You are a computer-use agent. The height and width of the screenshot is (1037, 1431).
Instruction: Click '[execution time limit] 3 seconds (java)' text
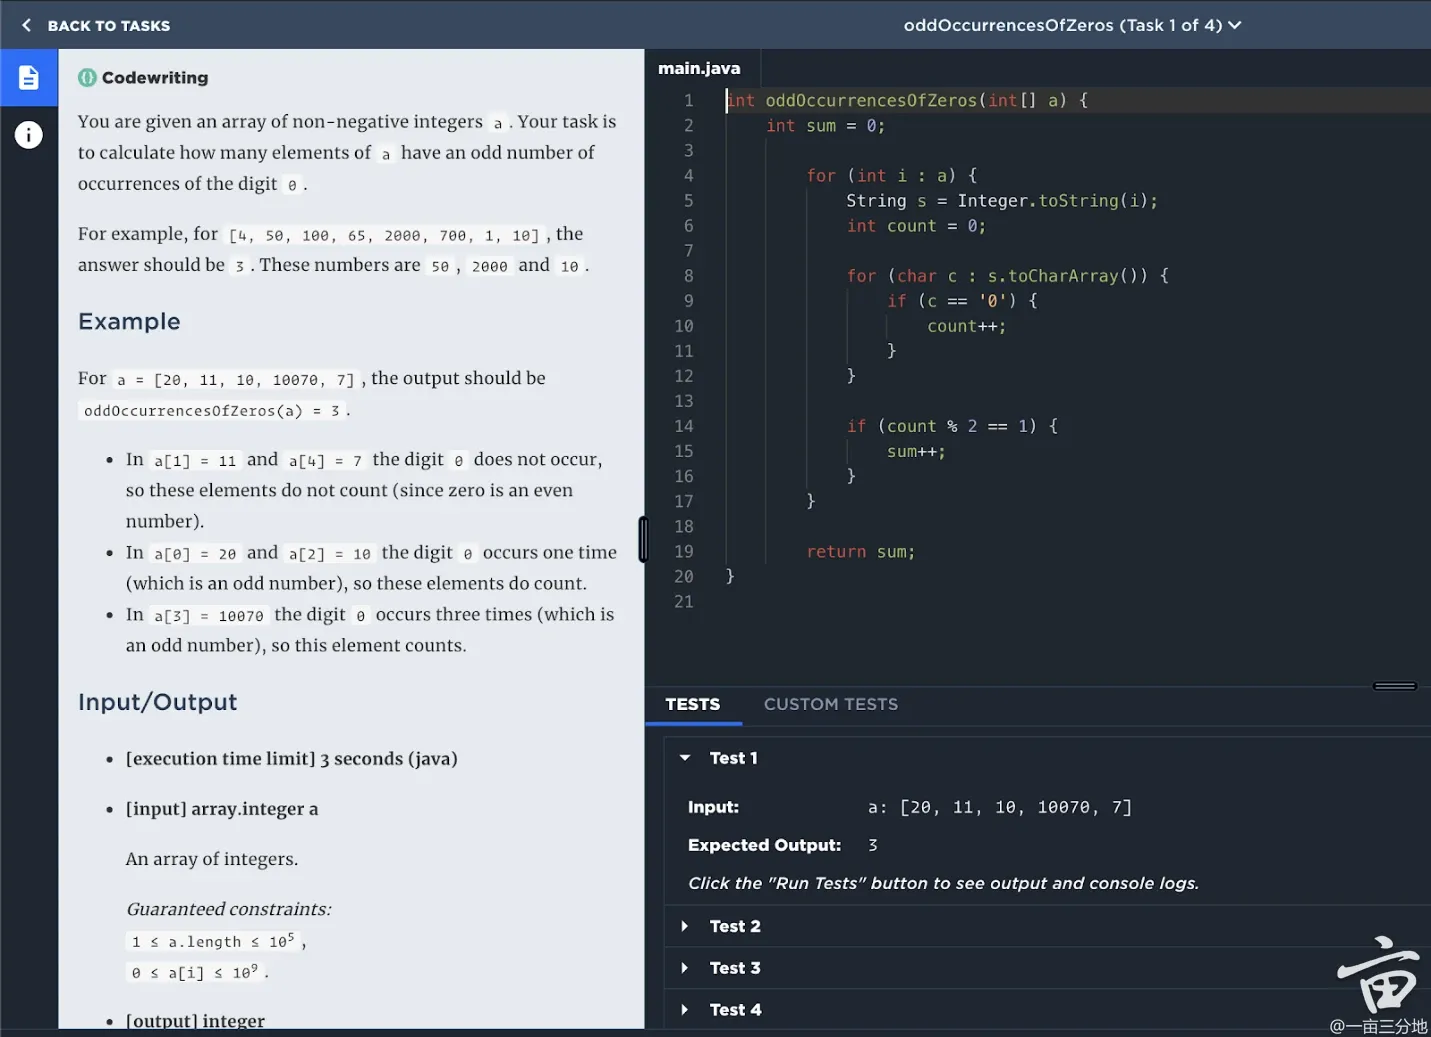[292, 759]
